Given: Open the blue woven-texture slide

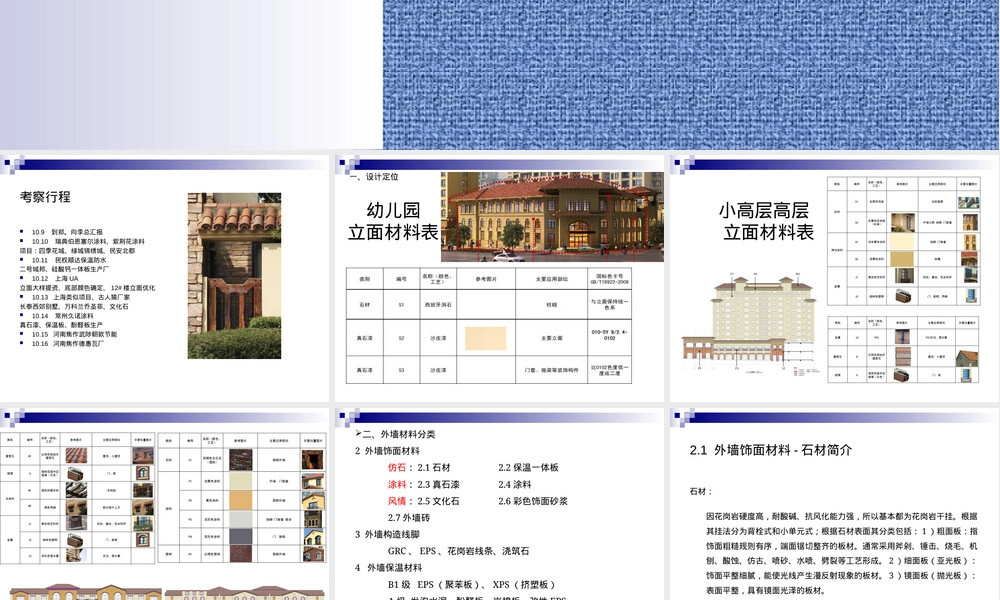Looking at the screenshot, I should (x=691, y=75).
